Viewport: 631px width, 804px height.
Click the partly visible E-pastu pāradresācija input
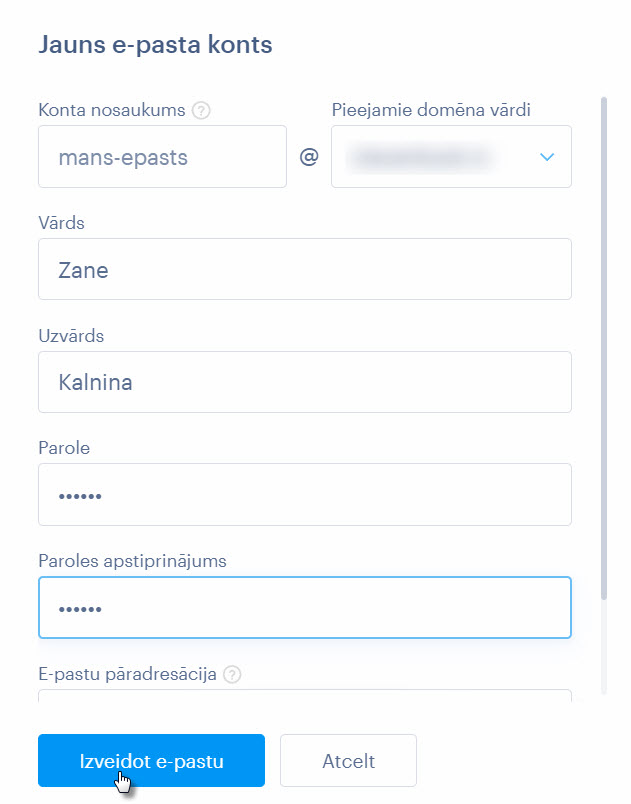(x=305, y=696)
